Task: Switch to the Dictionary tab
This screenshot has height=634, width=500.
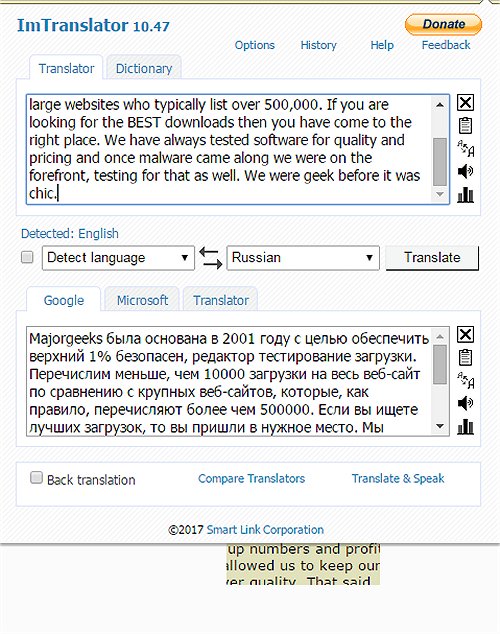Action: (144, 68)
